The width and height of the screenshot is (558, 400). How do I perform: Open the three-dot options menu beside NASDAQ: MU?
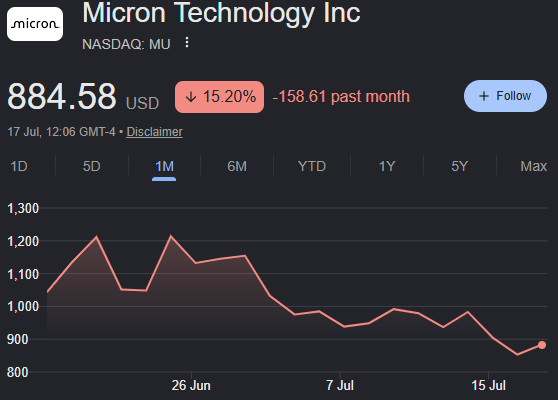coord(187,43)
